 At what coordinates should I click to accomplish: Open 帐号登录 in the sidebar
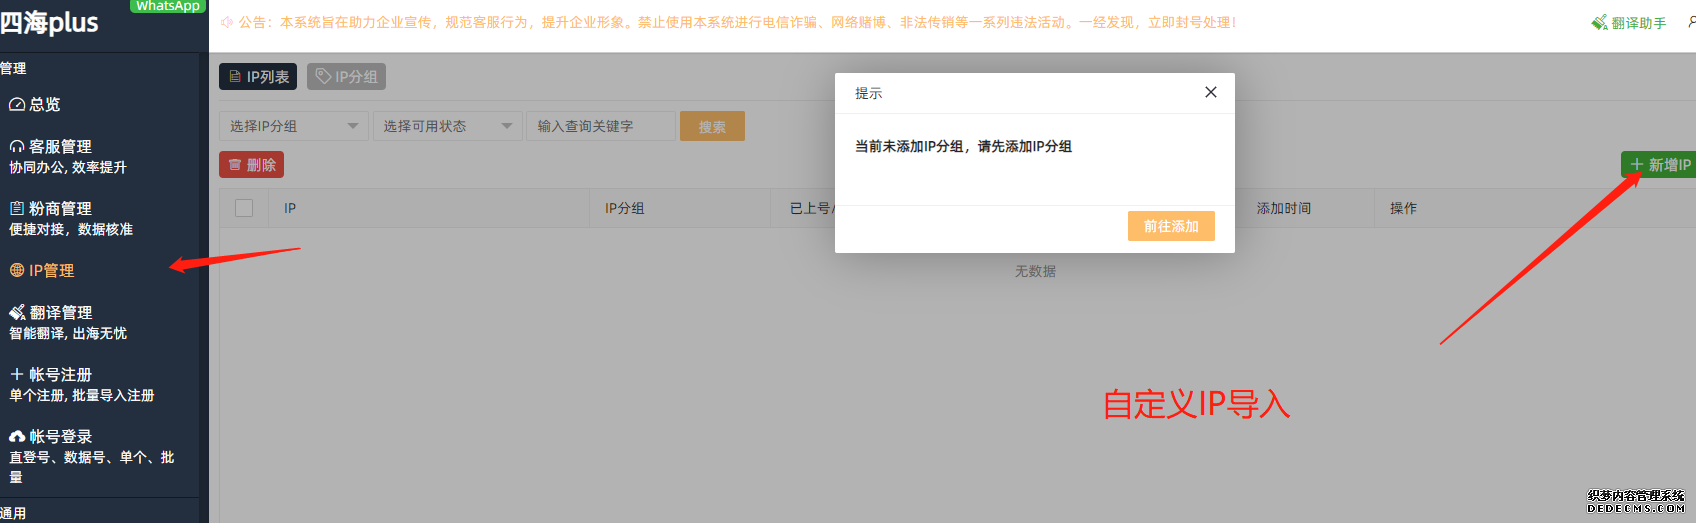60,437
